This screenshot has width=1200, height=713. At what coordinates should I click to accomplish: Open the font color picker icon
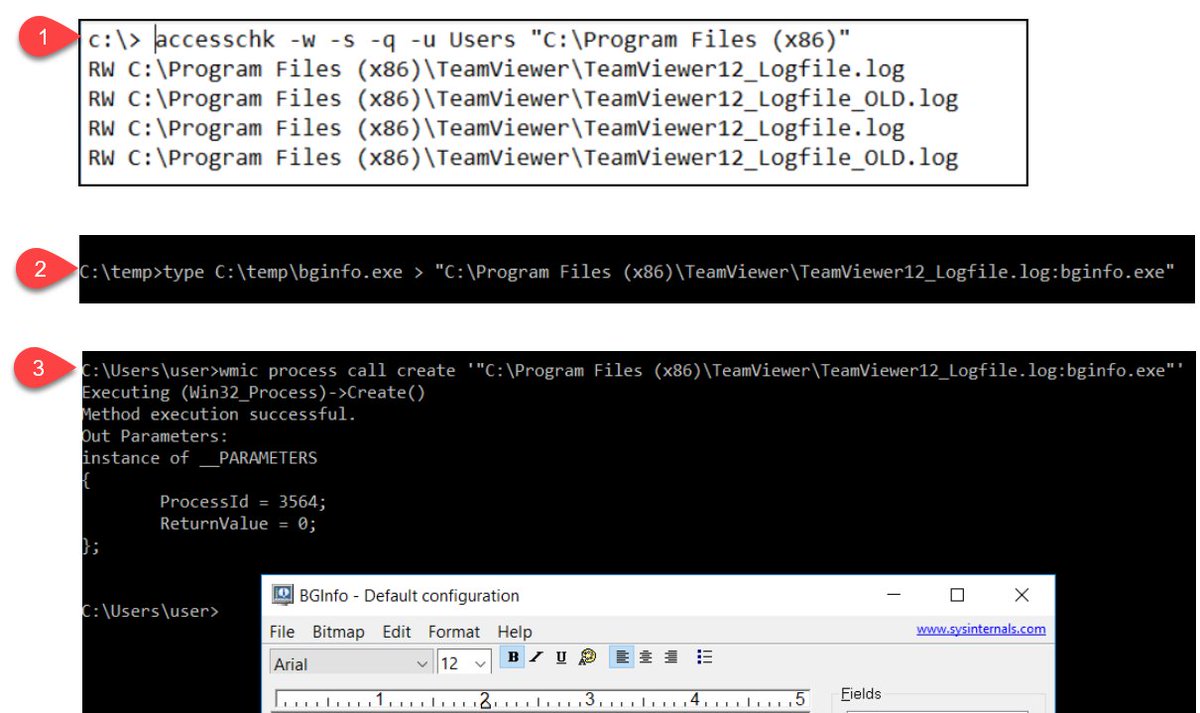point(588,657)
